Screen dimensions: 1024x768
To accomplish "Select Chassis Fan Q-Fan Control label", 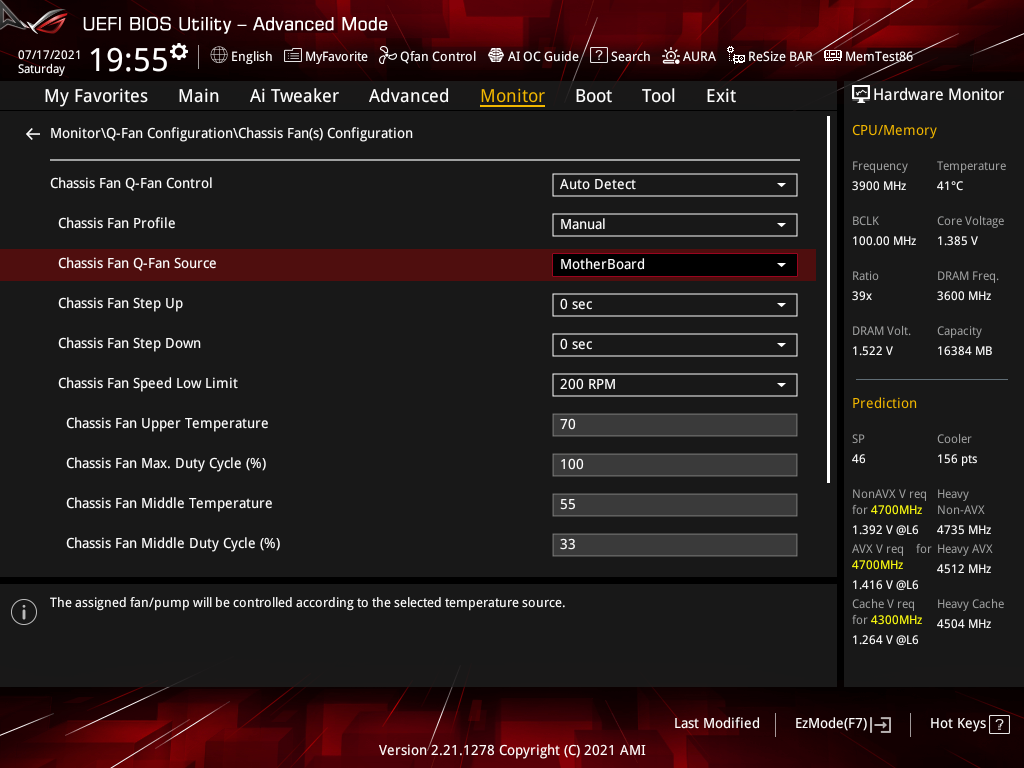I will pos(131,184).
